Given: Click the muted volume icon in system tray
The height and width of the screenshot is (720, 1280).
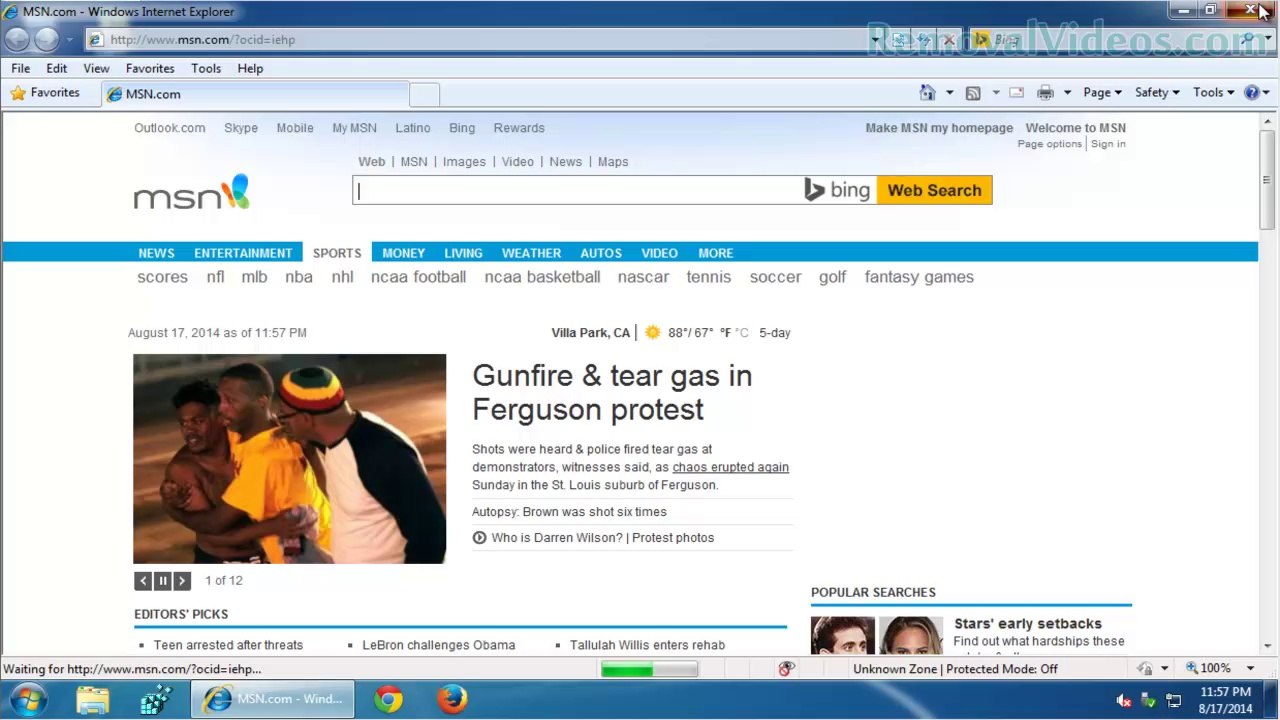Looking at the screenshot, I should [x=1124, y=700].
